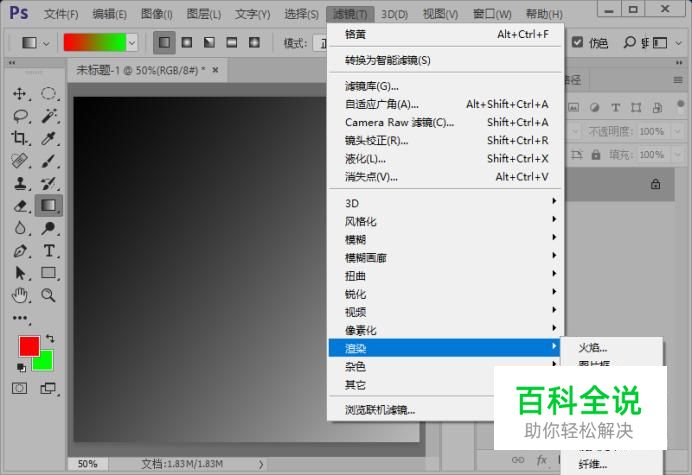Image resolution: width=692 pixels, height=475 pixels.
Task: Click the red-green gradient preview
Action: [94, 43]
